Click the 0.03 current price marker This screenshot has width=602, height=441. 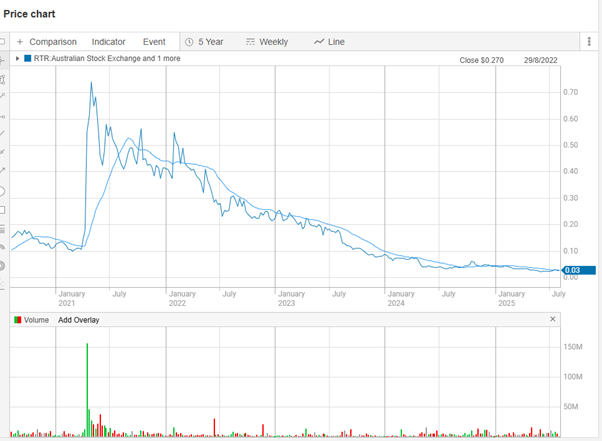pos(578,270)
